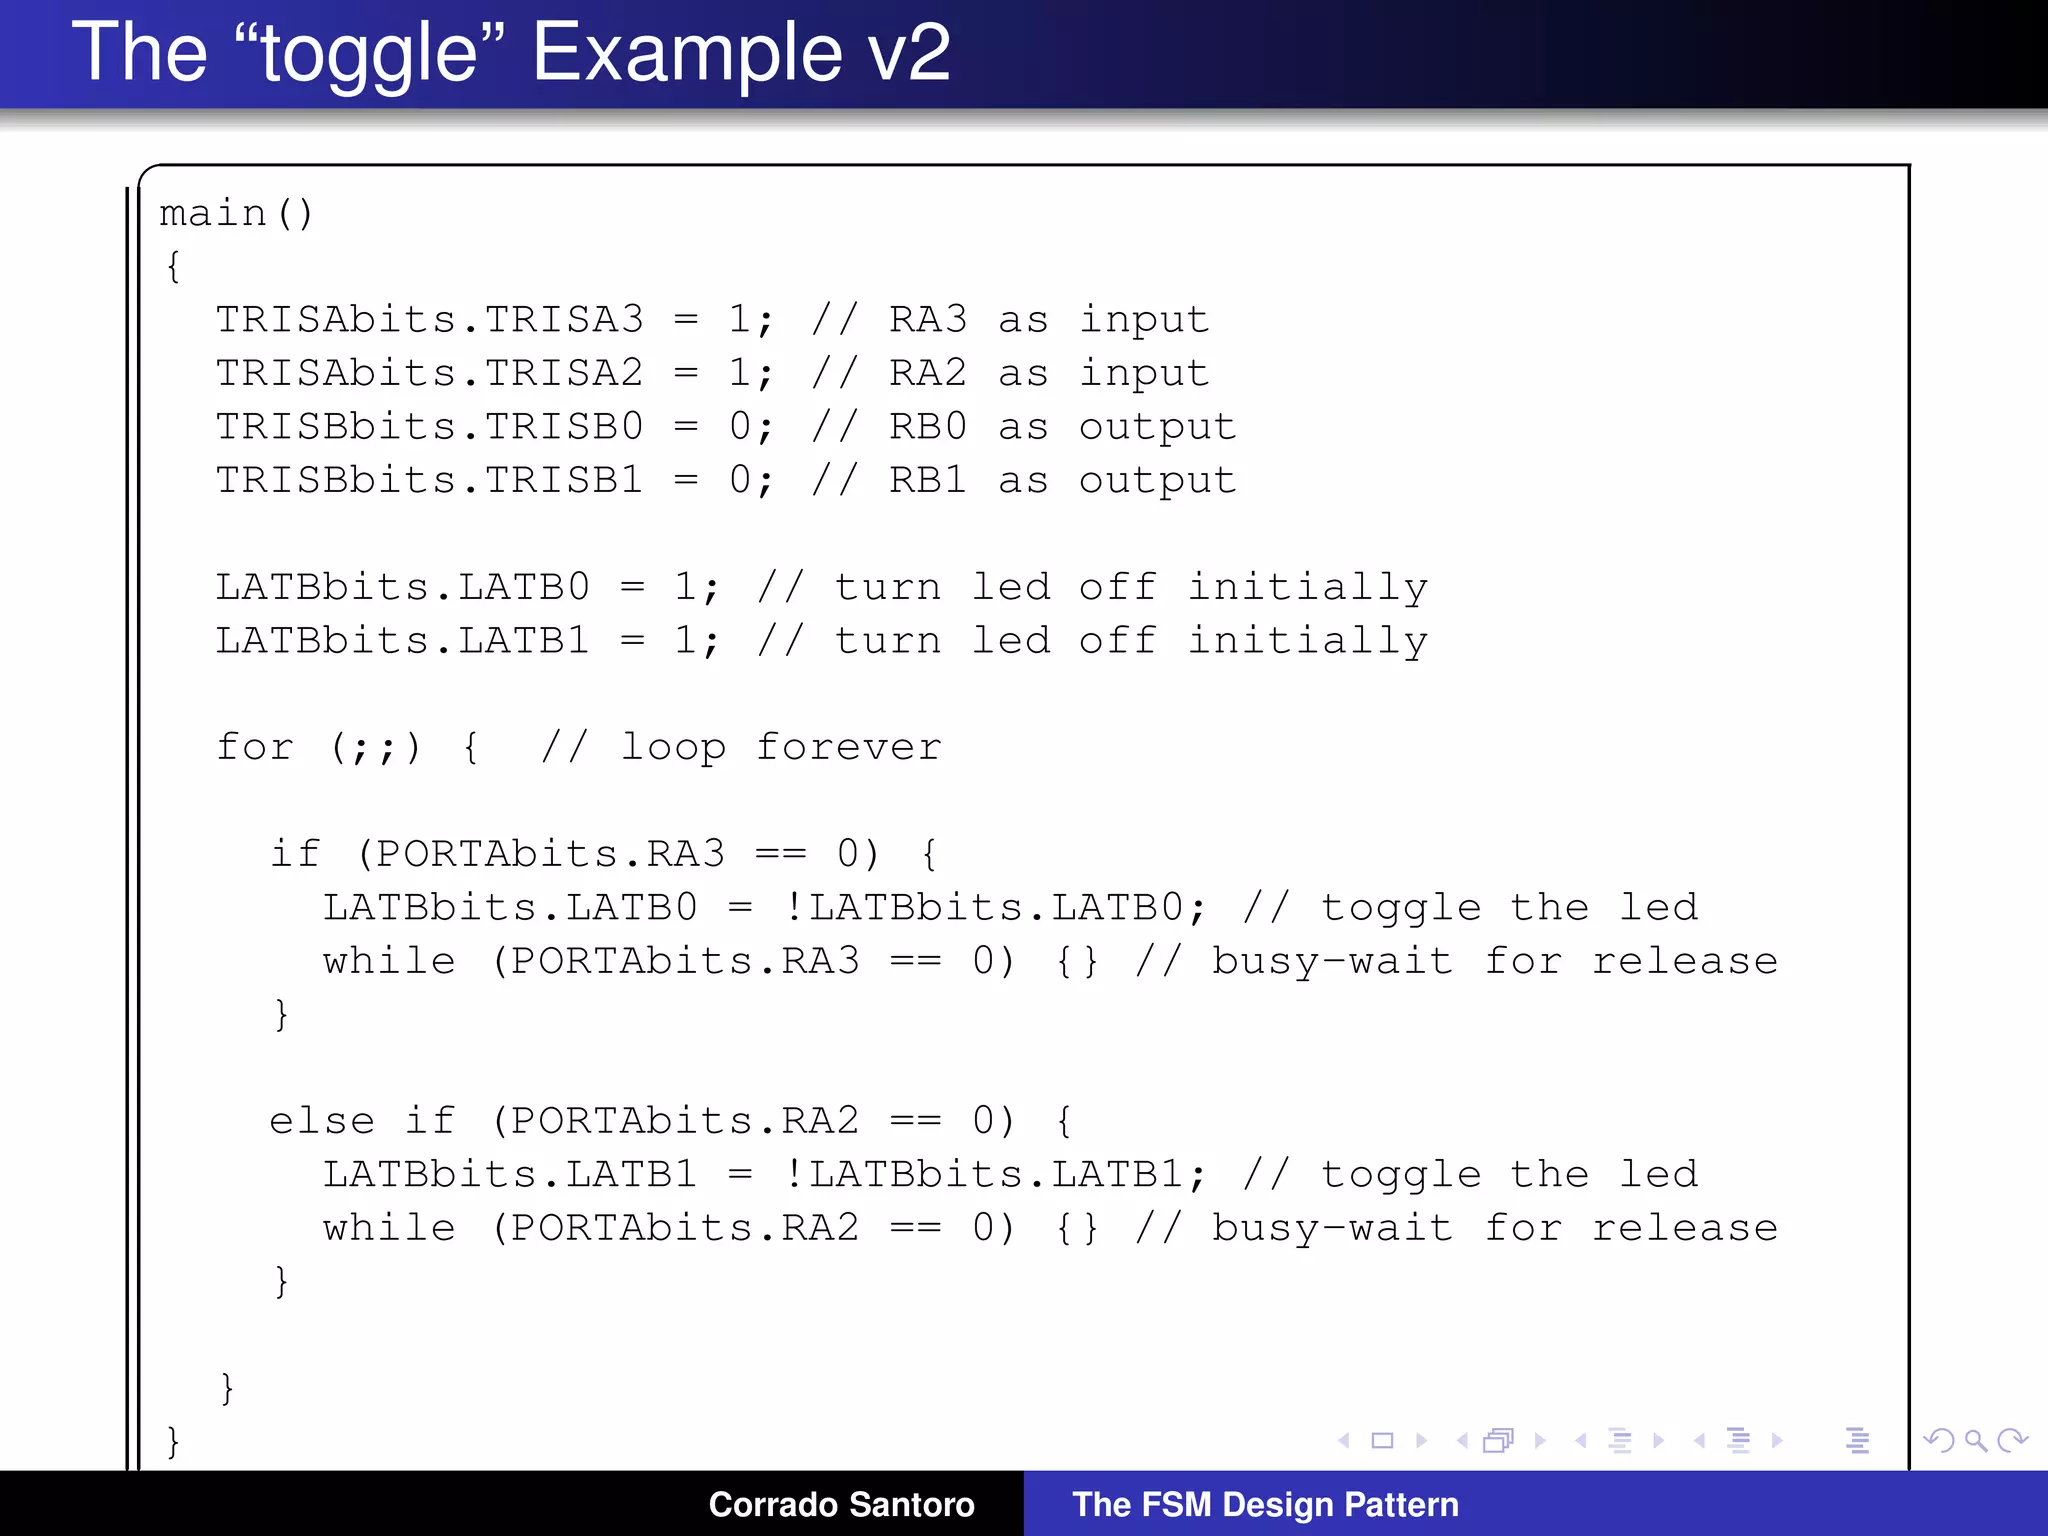Click the TRISBbits.TRISB1 = 0 code line
Viewport: 2048px width, 1536px height.
[x=726, y=480]
